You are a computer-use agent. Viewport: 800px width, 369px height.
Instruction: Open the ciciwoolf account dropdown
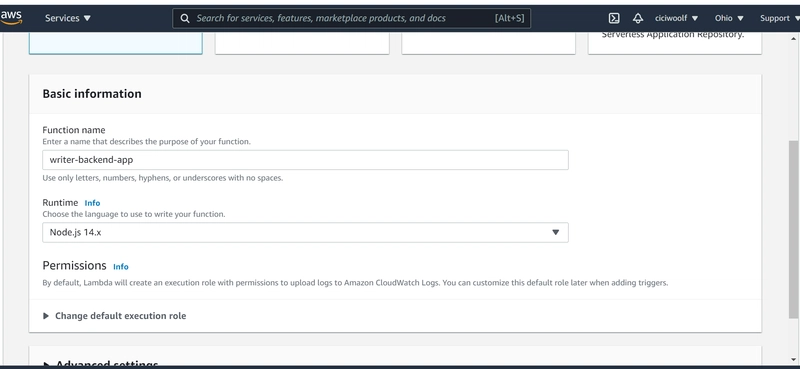[677, 18]
